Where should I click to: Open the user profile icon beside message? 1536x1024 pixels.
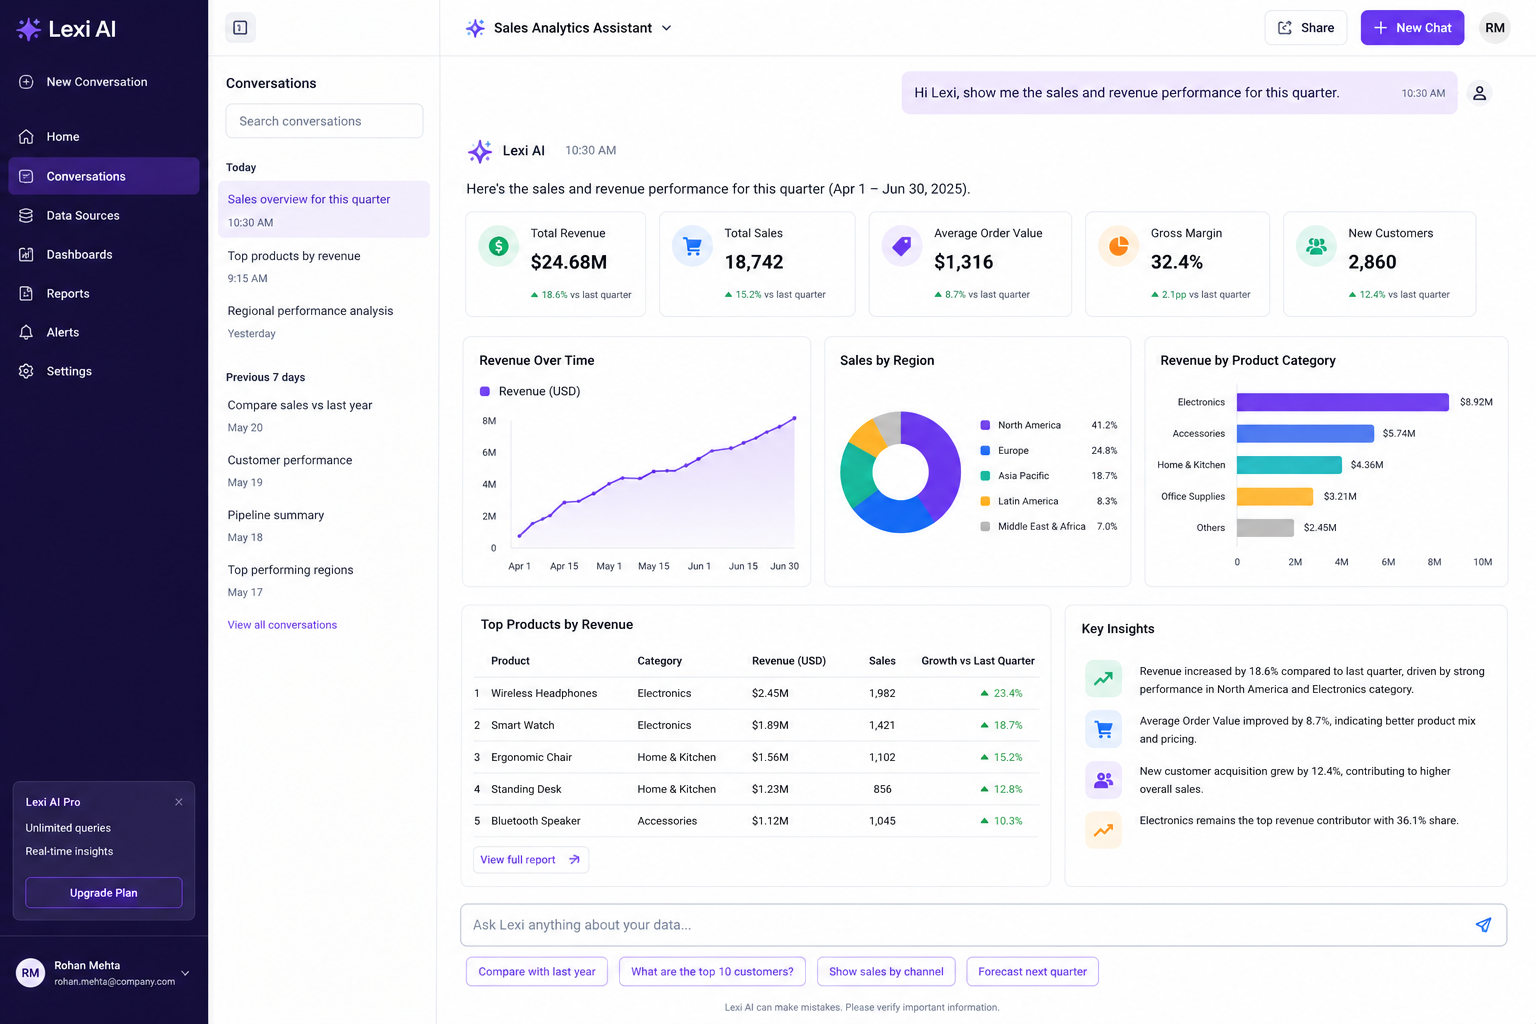[1479, 93]
